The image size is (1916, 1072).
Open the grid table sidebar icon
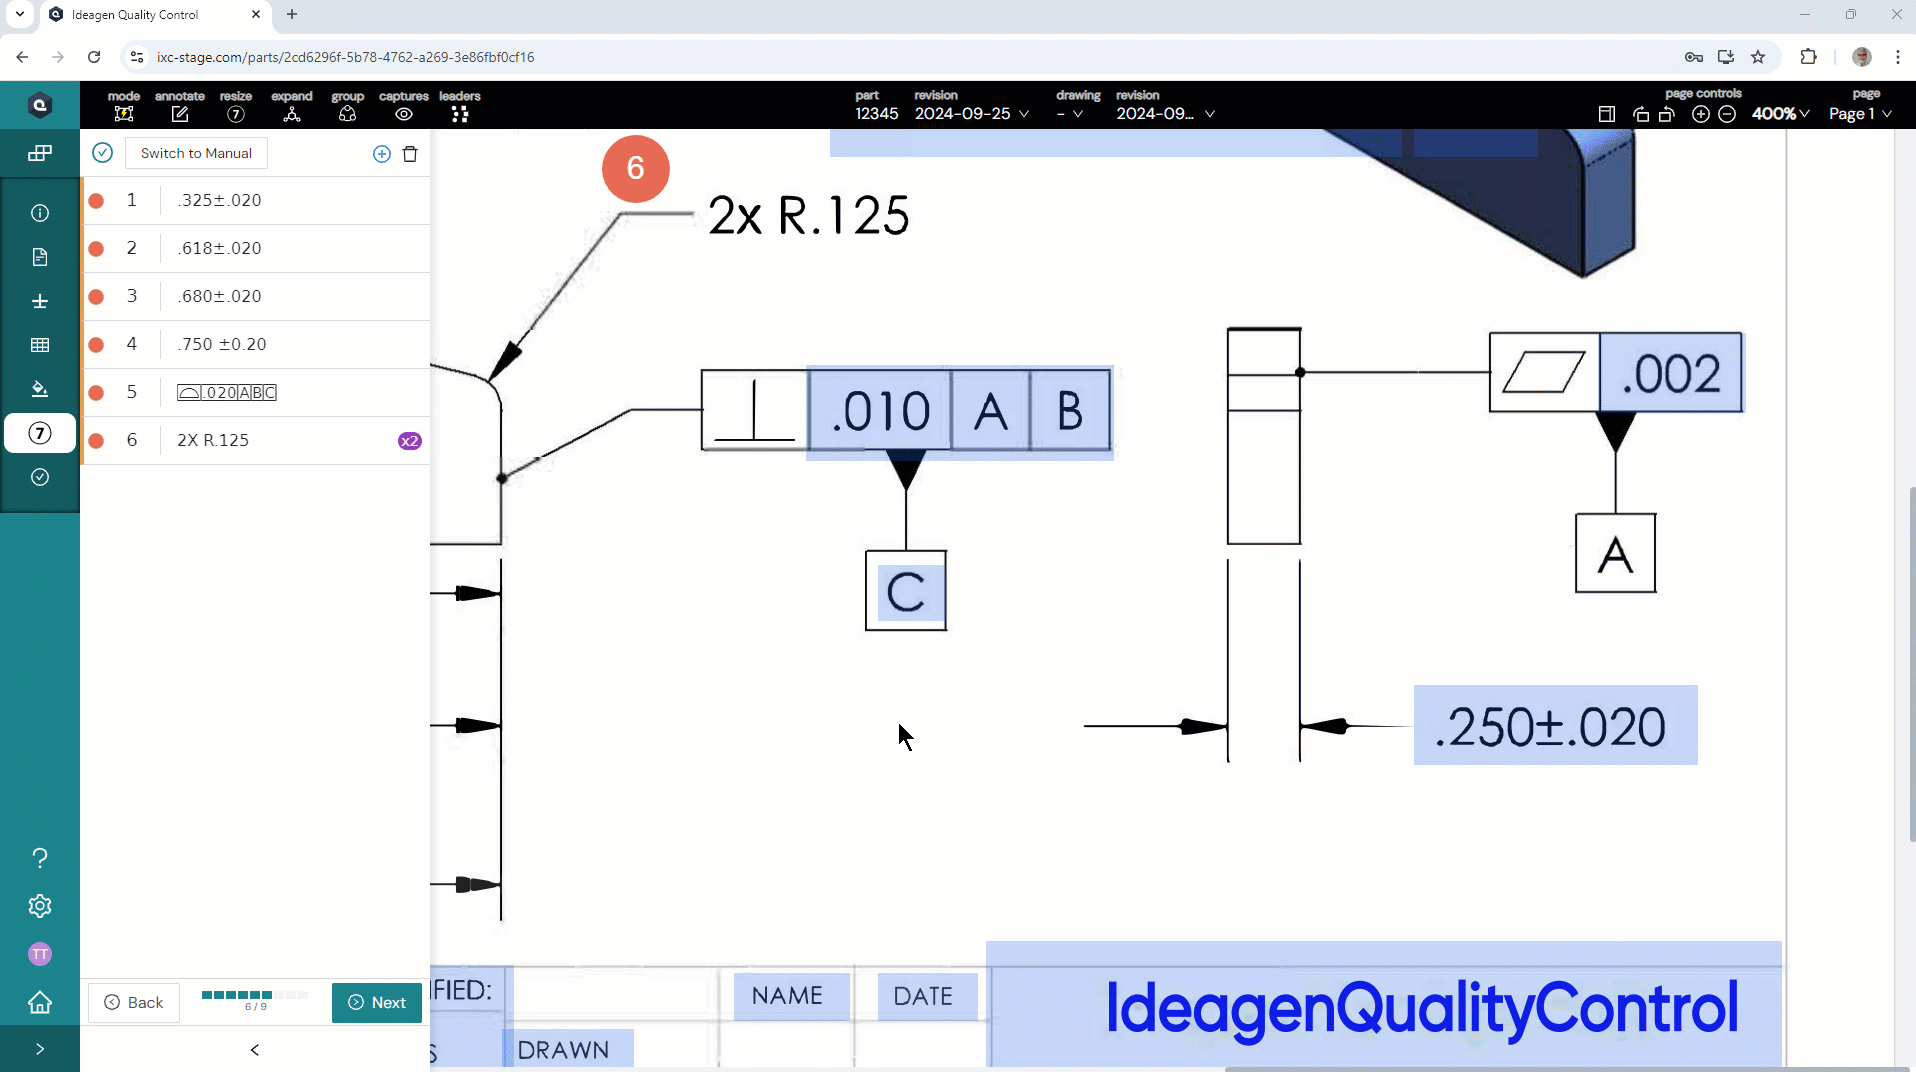click(x=40, y=345)
